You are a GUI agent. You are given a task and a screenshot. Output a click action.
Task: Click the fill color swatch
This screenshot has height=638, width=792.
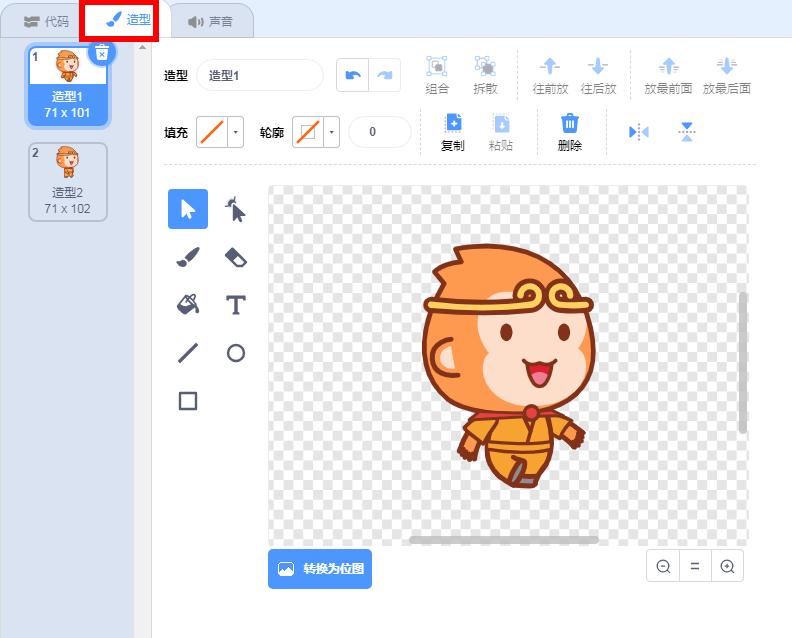click(212, 132)
